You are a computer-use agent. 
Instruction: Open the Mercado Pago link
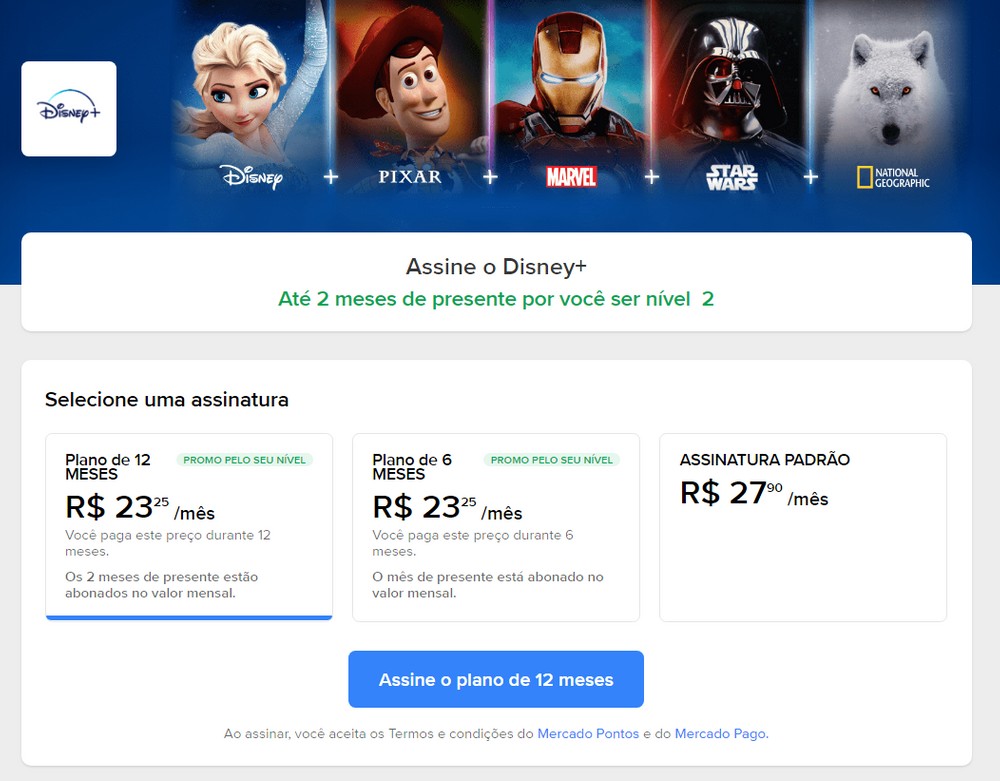(x=720, y=734)
